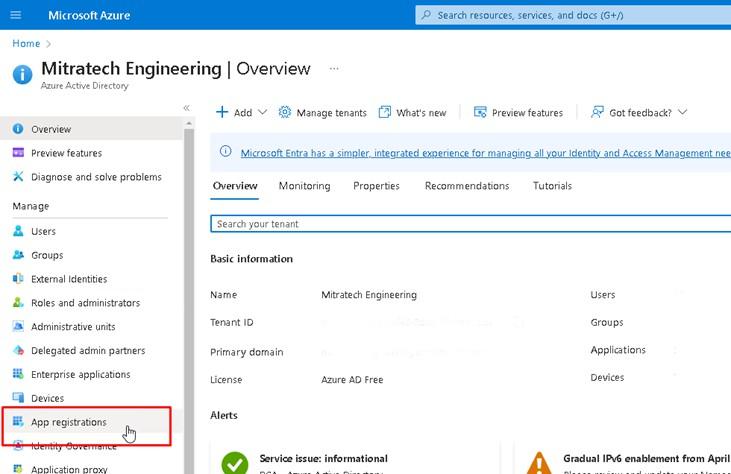731x474 pixels.
Task: Open Administrative units blade
Action: tap(73, 327)
